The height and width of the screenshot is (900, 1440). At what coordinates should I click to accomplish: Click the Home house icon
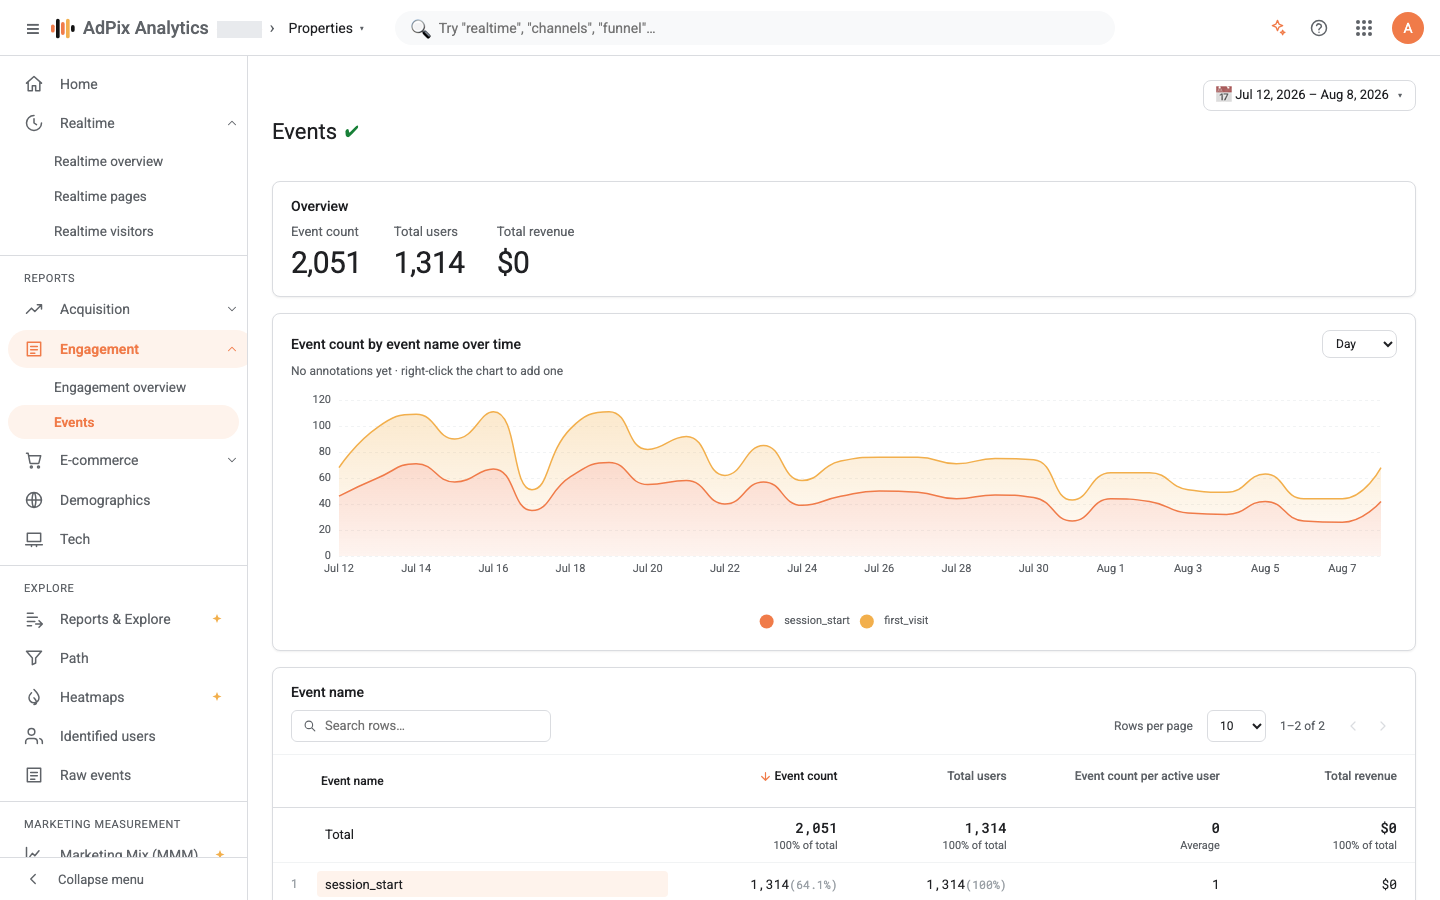(x=34, y=84)
